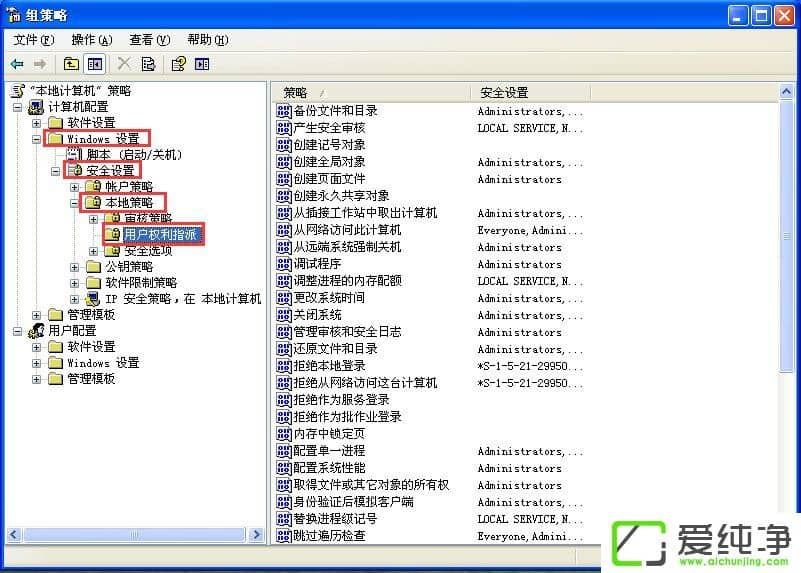Expand 管理模板 under 计算机配置
The width and height of the screenshot is (801, 573).
36,315
